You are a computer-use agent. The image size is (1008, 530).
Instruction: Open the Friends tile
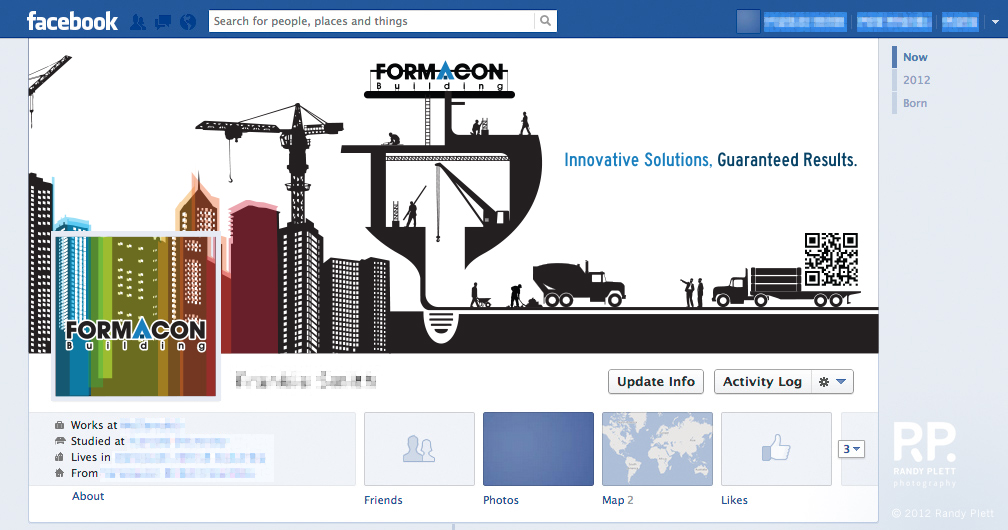tap(419, 449)
